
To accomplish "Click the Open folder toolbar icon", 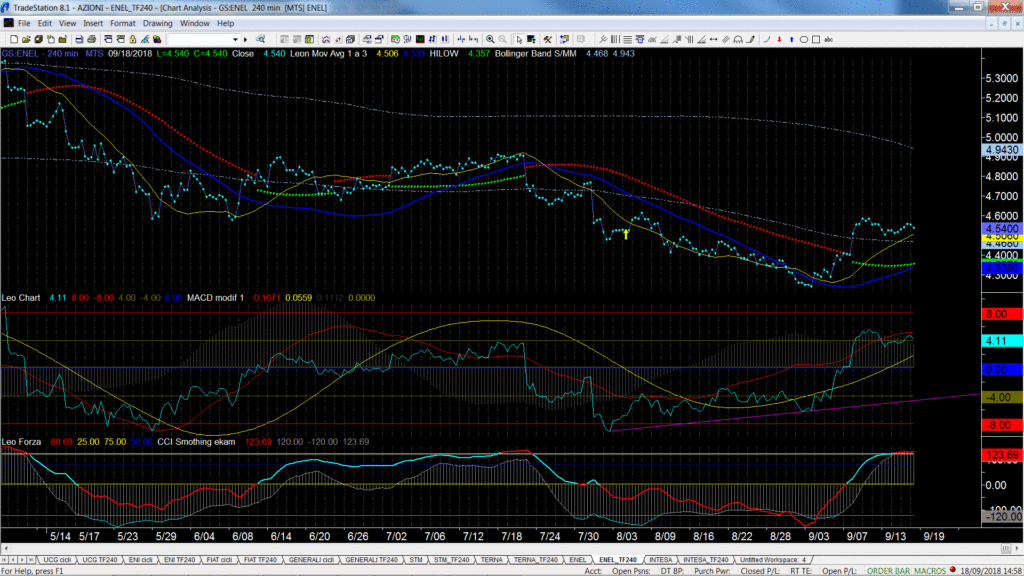I will (x=26, y=39).
